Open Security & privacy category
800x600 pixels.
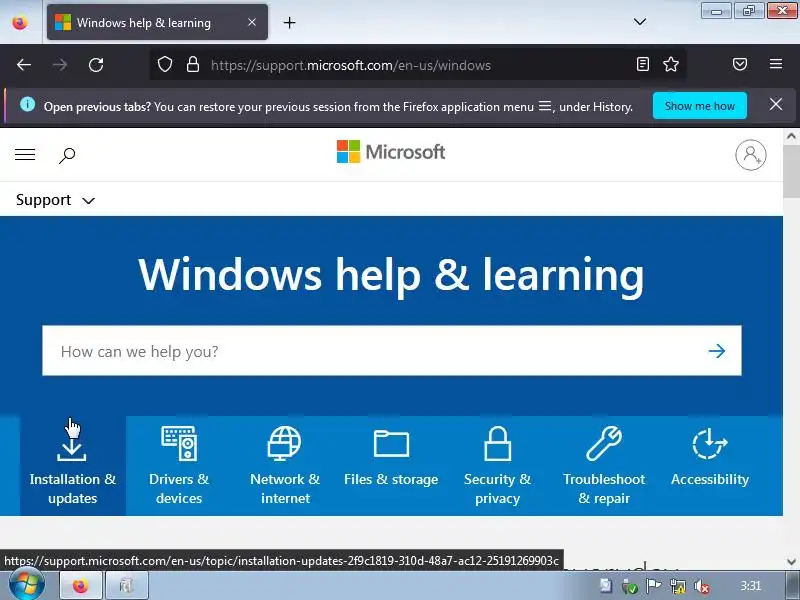coord(497,465)
